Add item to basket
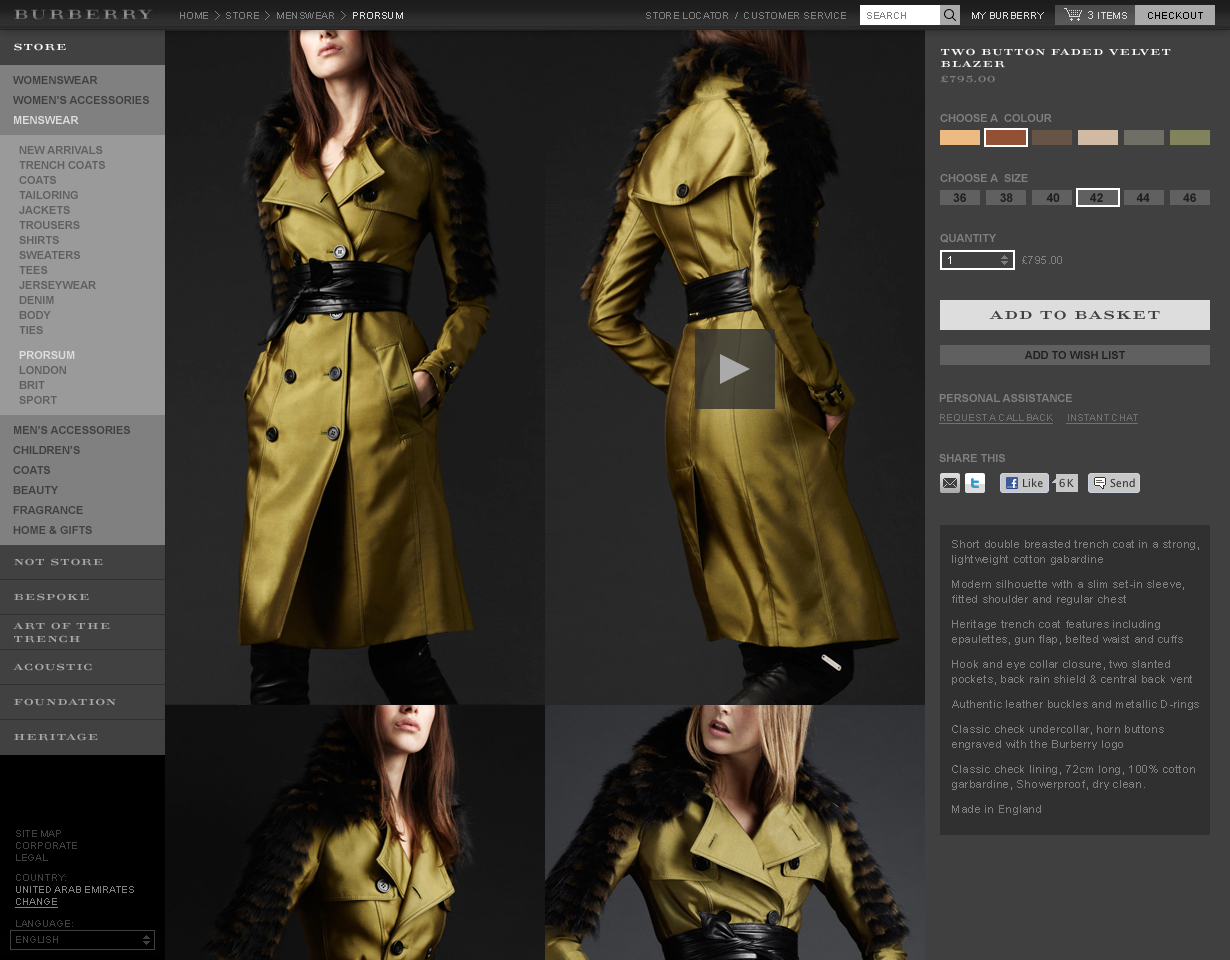This screenshot has height=960, width=1230. [1074, 315]
